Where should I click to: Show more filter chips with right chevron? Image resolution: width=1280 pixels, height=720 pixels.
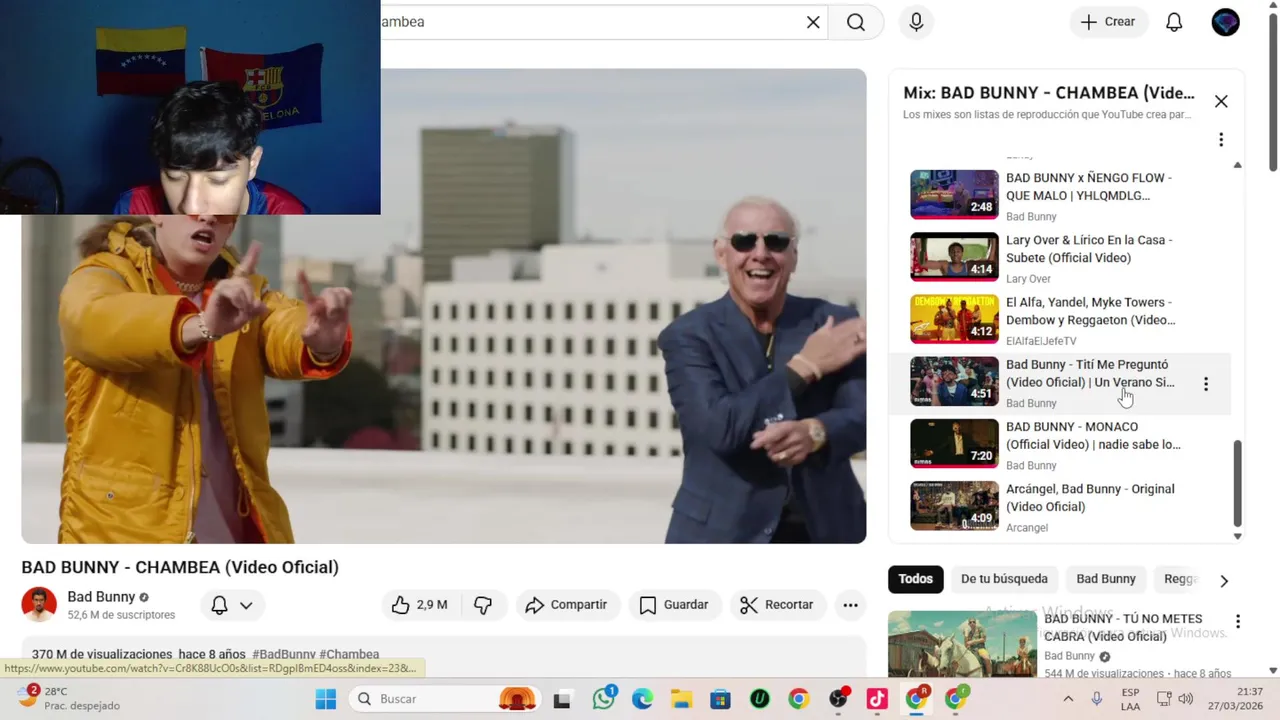1224,580
